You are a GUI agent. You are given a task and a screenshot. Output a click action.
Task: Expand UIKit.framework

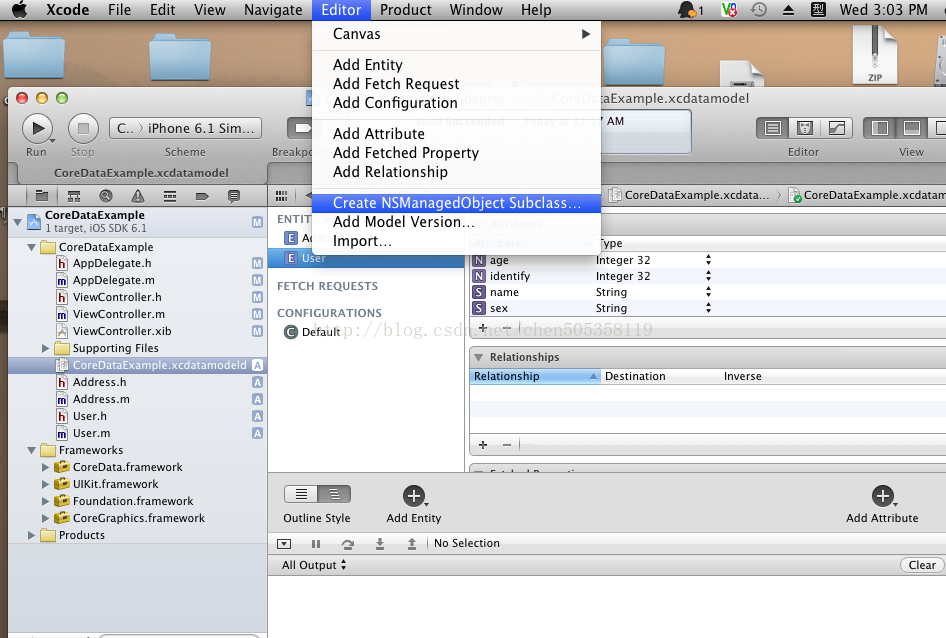[45, 484]
